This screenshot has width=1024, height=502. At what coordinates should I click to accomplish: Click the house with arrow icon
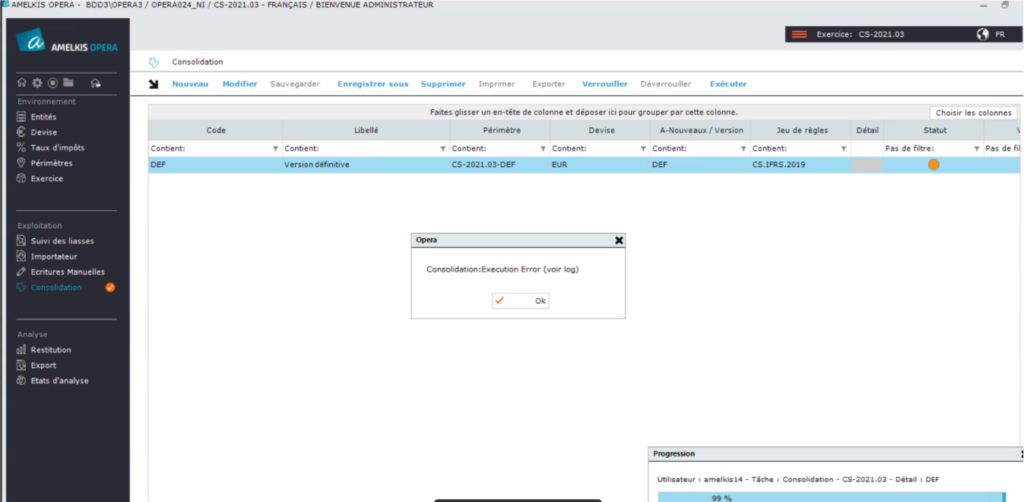point(95,83)
